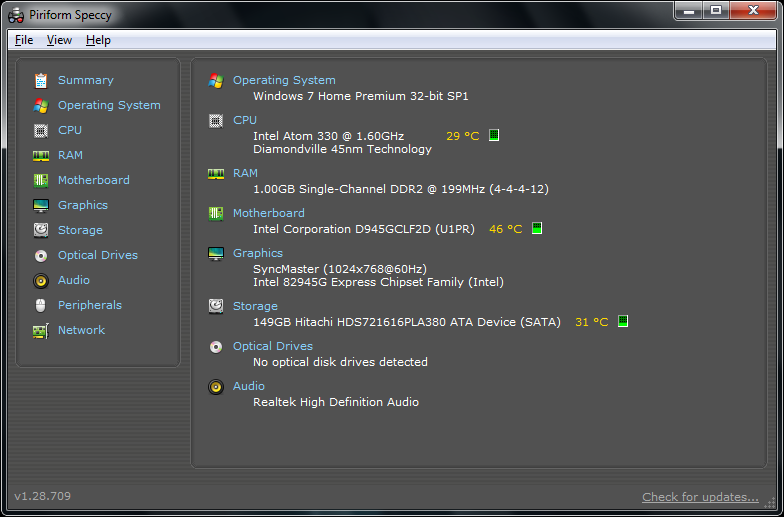Click the Check for updates link
This screenshot has width=784, height=517.
tap(700, 497)
